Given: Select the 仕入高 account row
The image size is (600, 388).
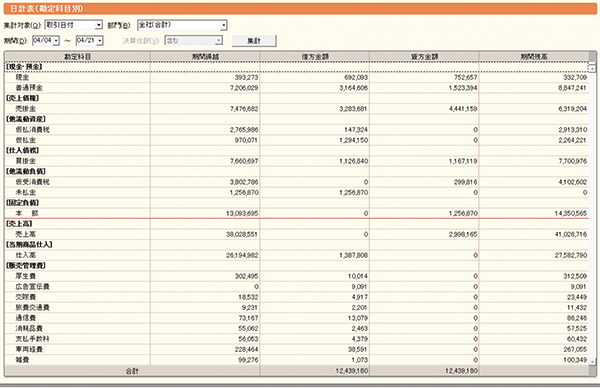Looking at the screenshot, I should click(x=296, y=255).
